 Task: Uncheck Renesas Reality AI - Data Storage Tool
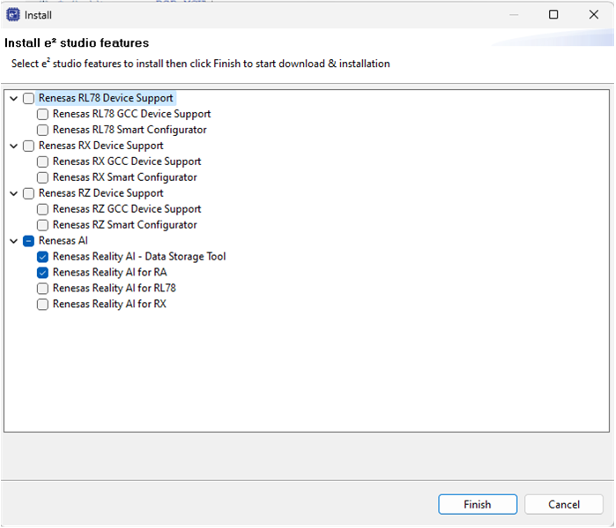point(43,257)
